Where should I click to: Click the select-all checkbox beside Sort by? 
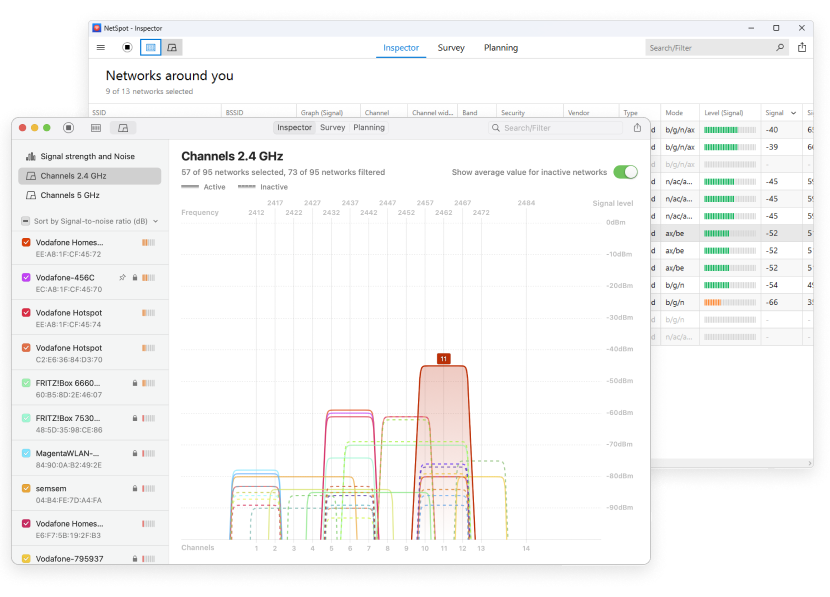pyautogui.click(x=25, y=221)
